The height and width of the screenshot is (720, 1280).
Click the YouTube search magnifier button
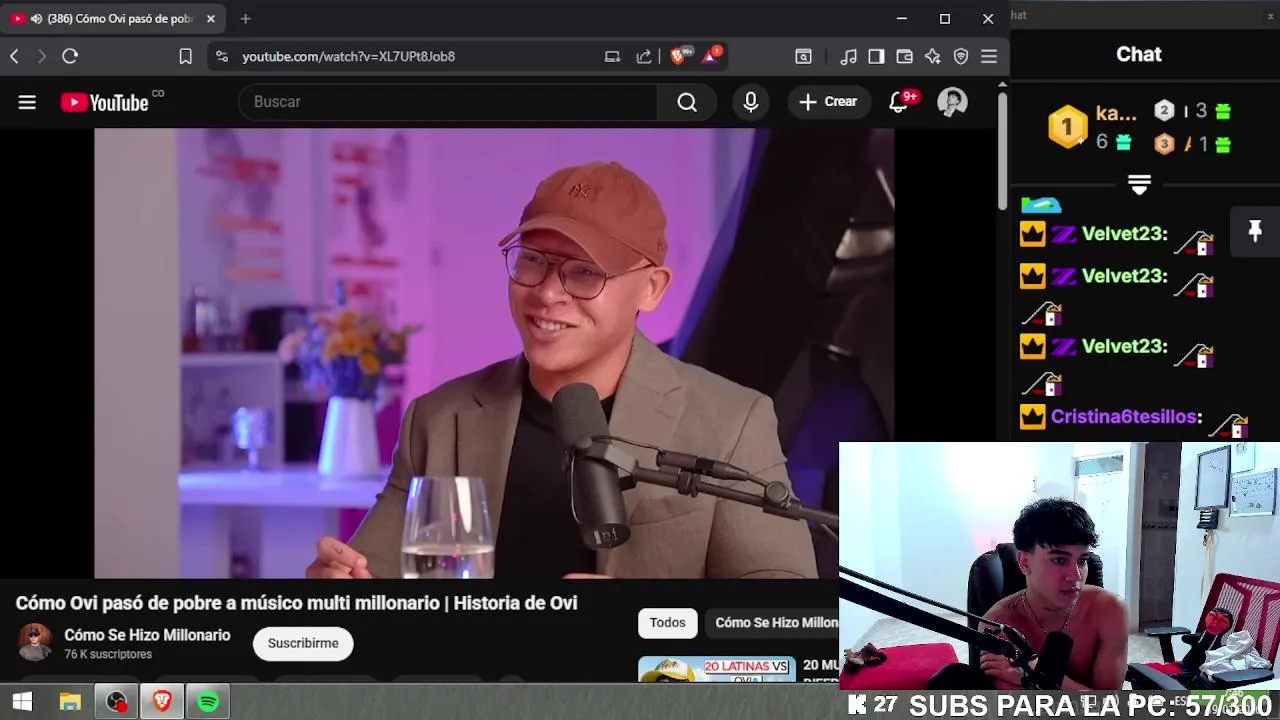687,102
